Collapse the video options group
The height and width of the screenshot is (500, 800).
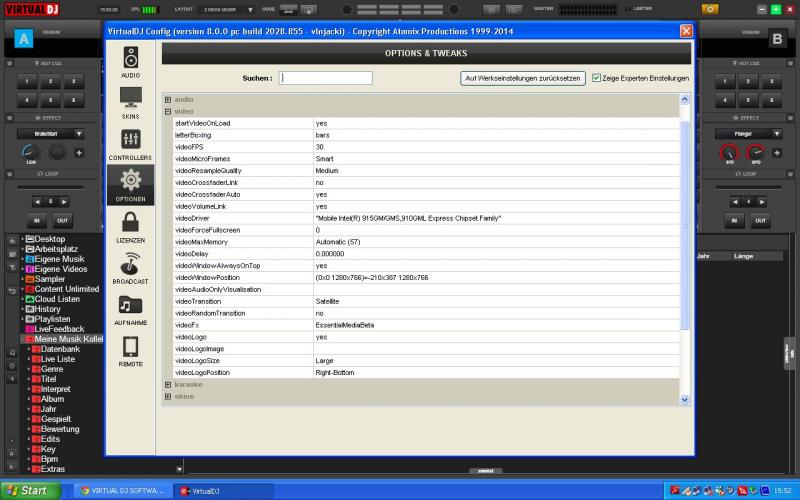click(x=168, y=111)
